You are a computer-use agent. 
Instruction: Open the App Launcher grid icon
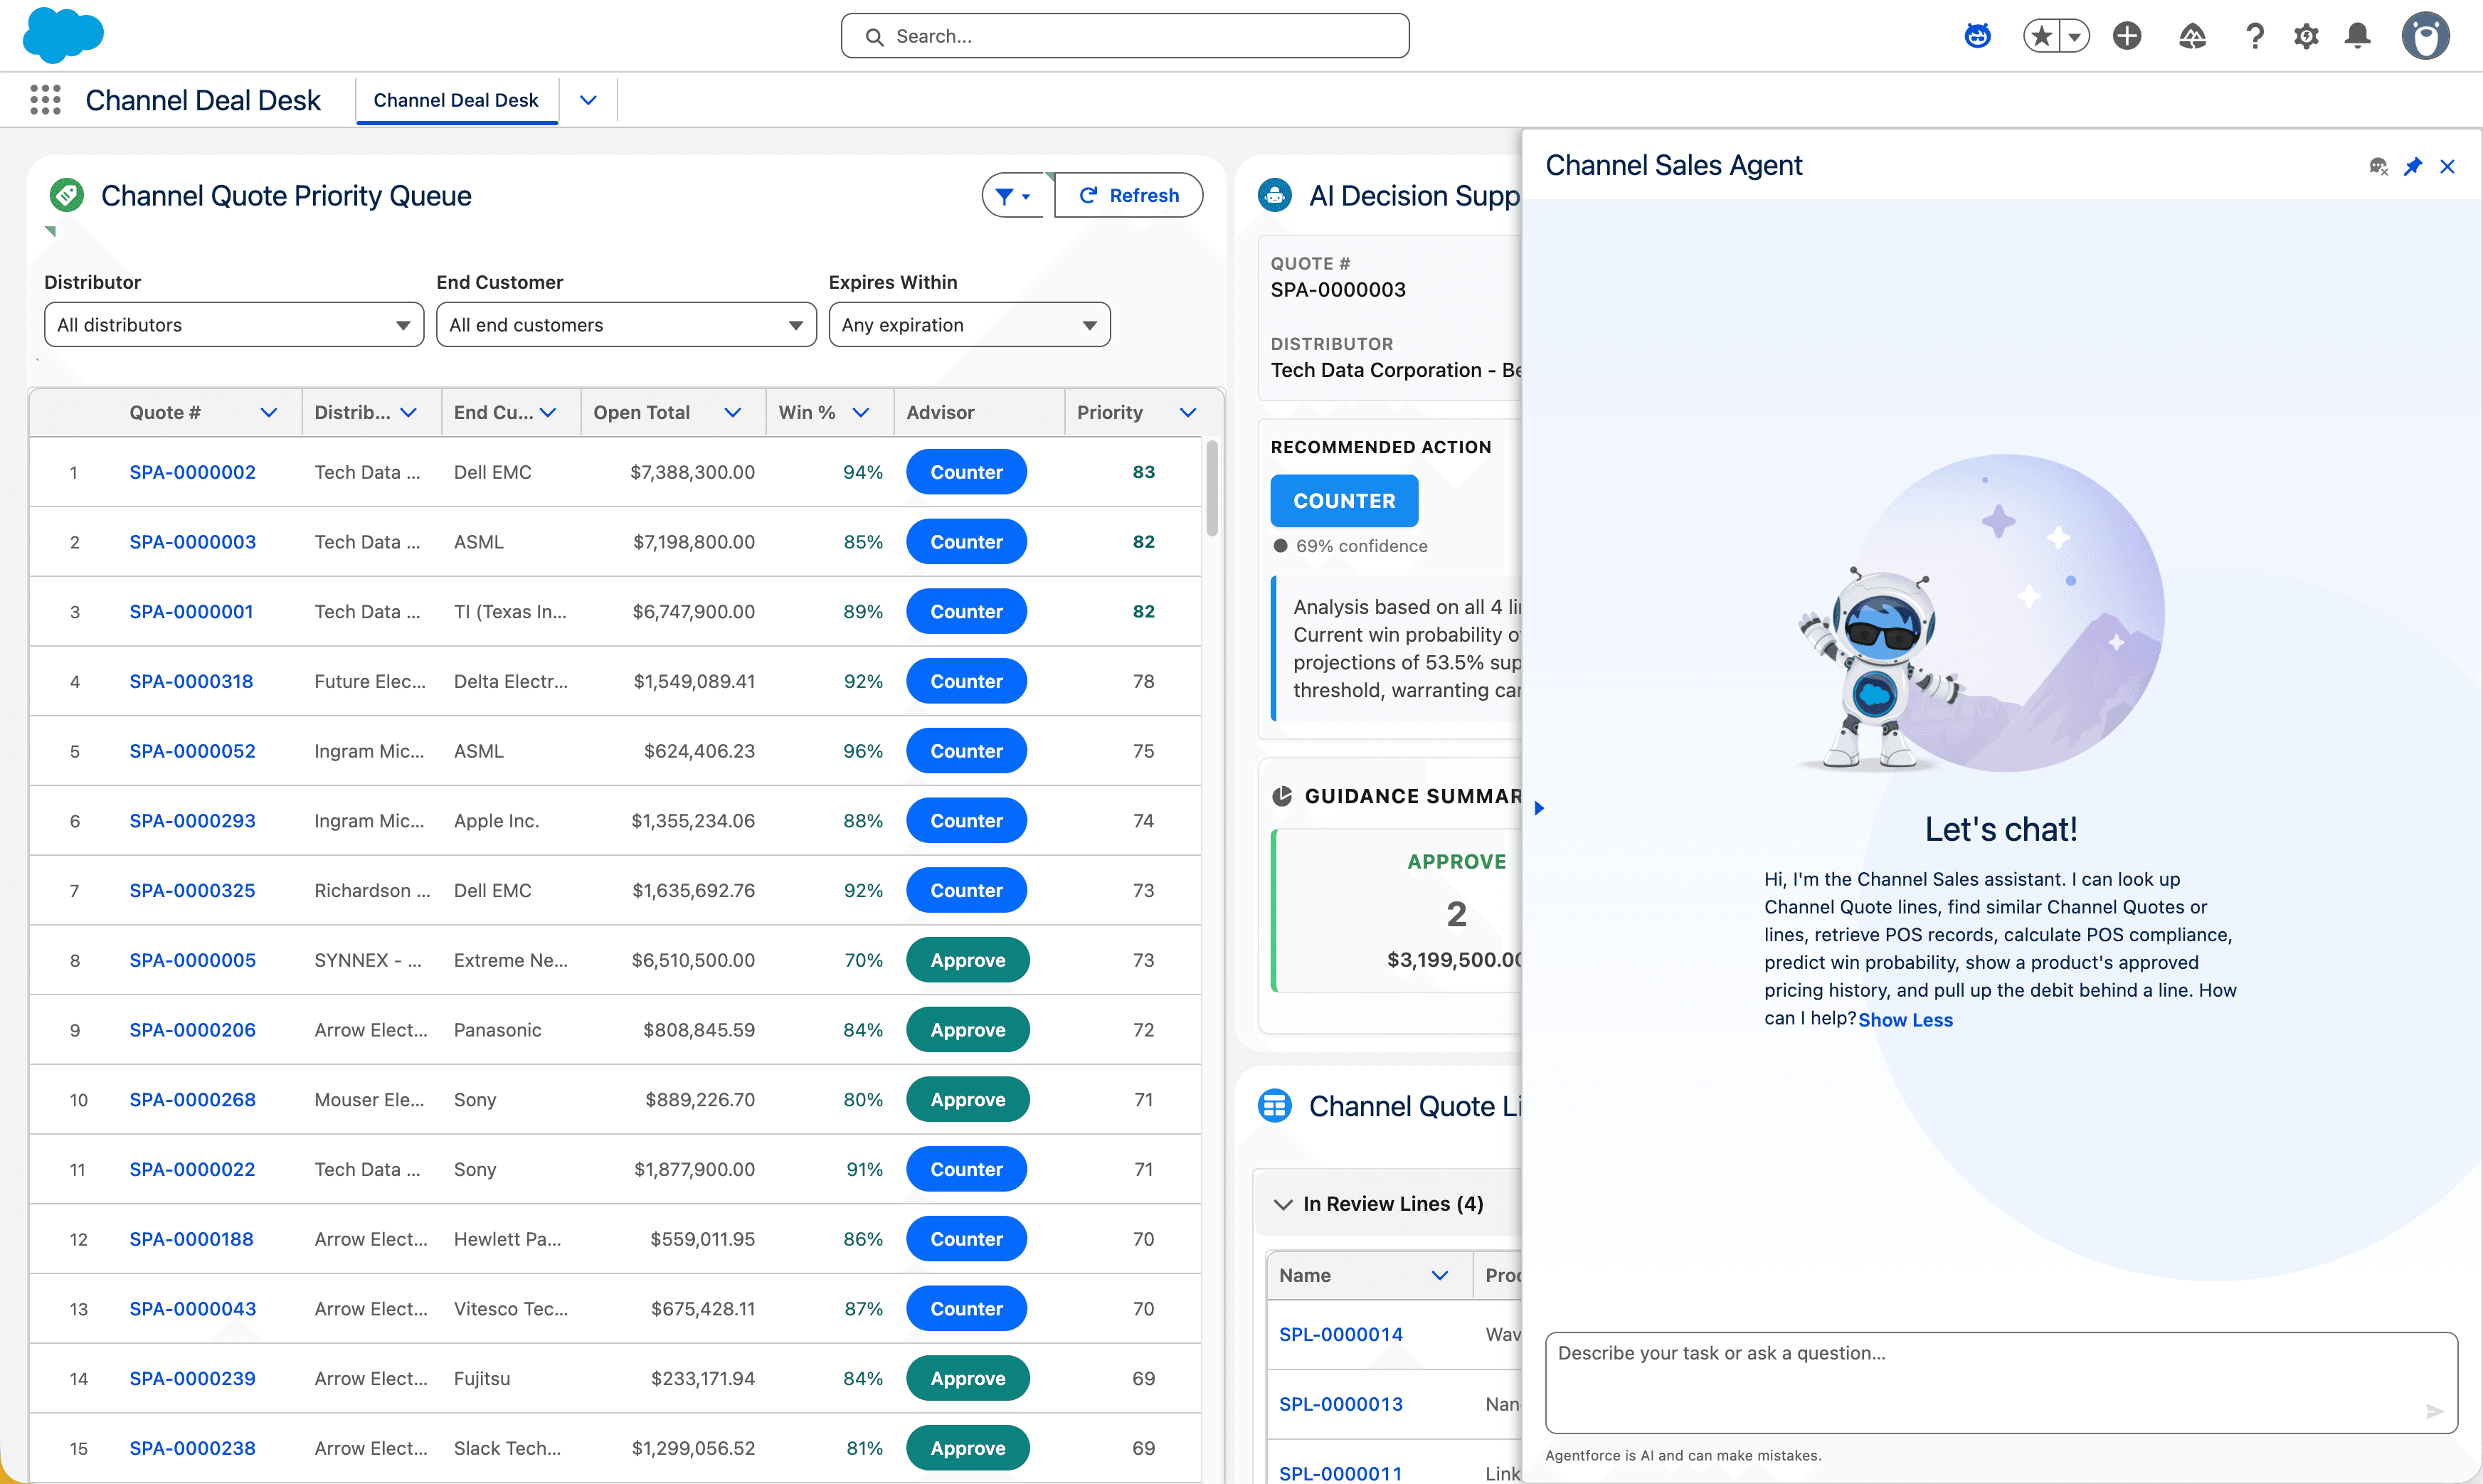click(x=45, y=99)
